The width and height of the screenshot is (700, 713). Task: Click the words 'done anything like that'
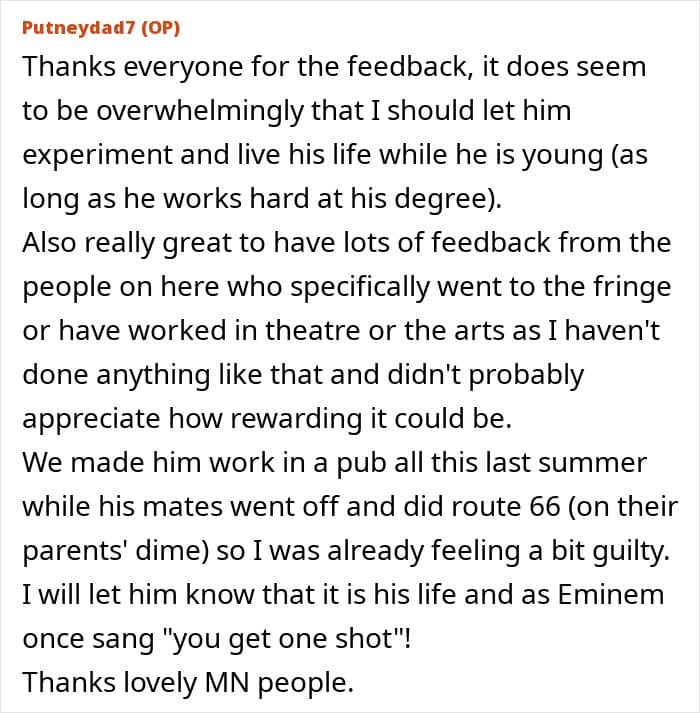(176, 373)
